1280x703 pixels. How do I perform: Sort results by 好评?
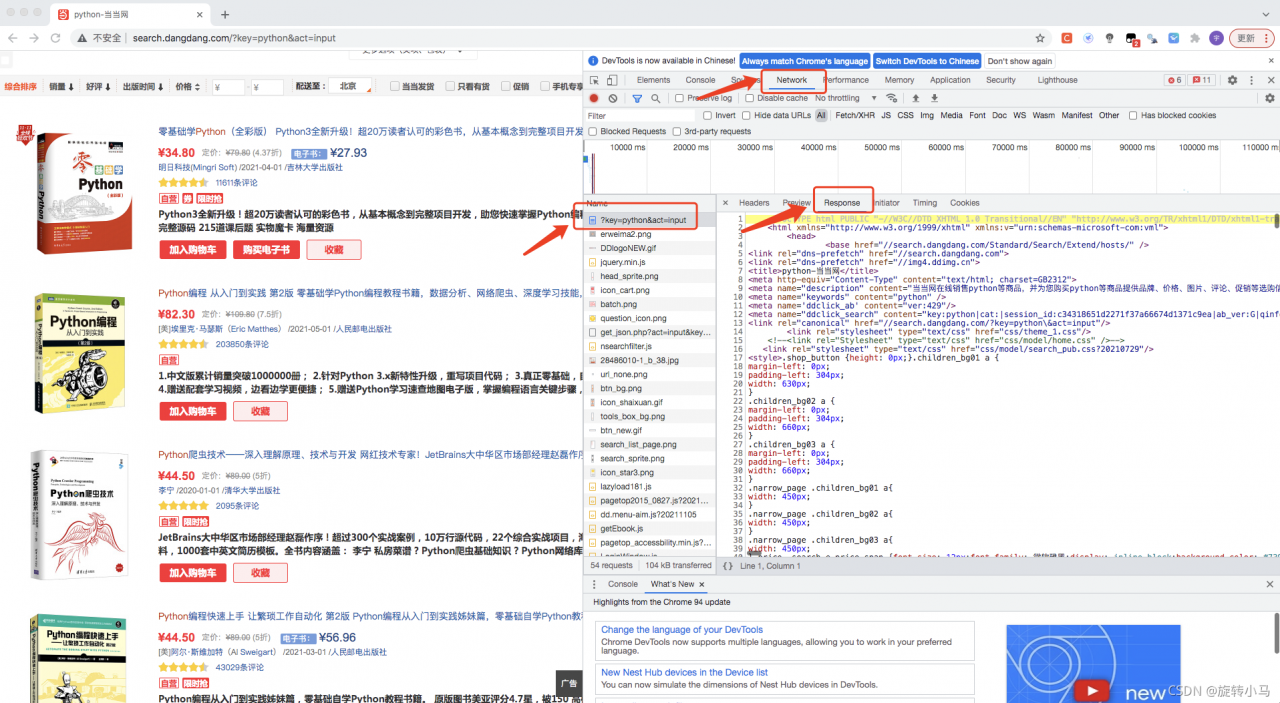pyautogui.click(x=98, y=87)
